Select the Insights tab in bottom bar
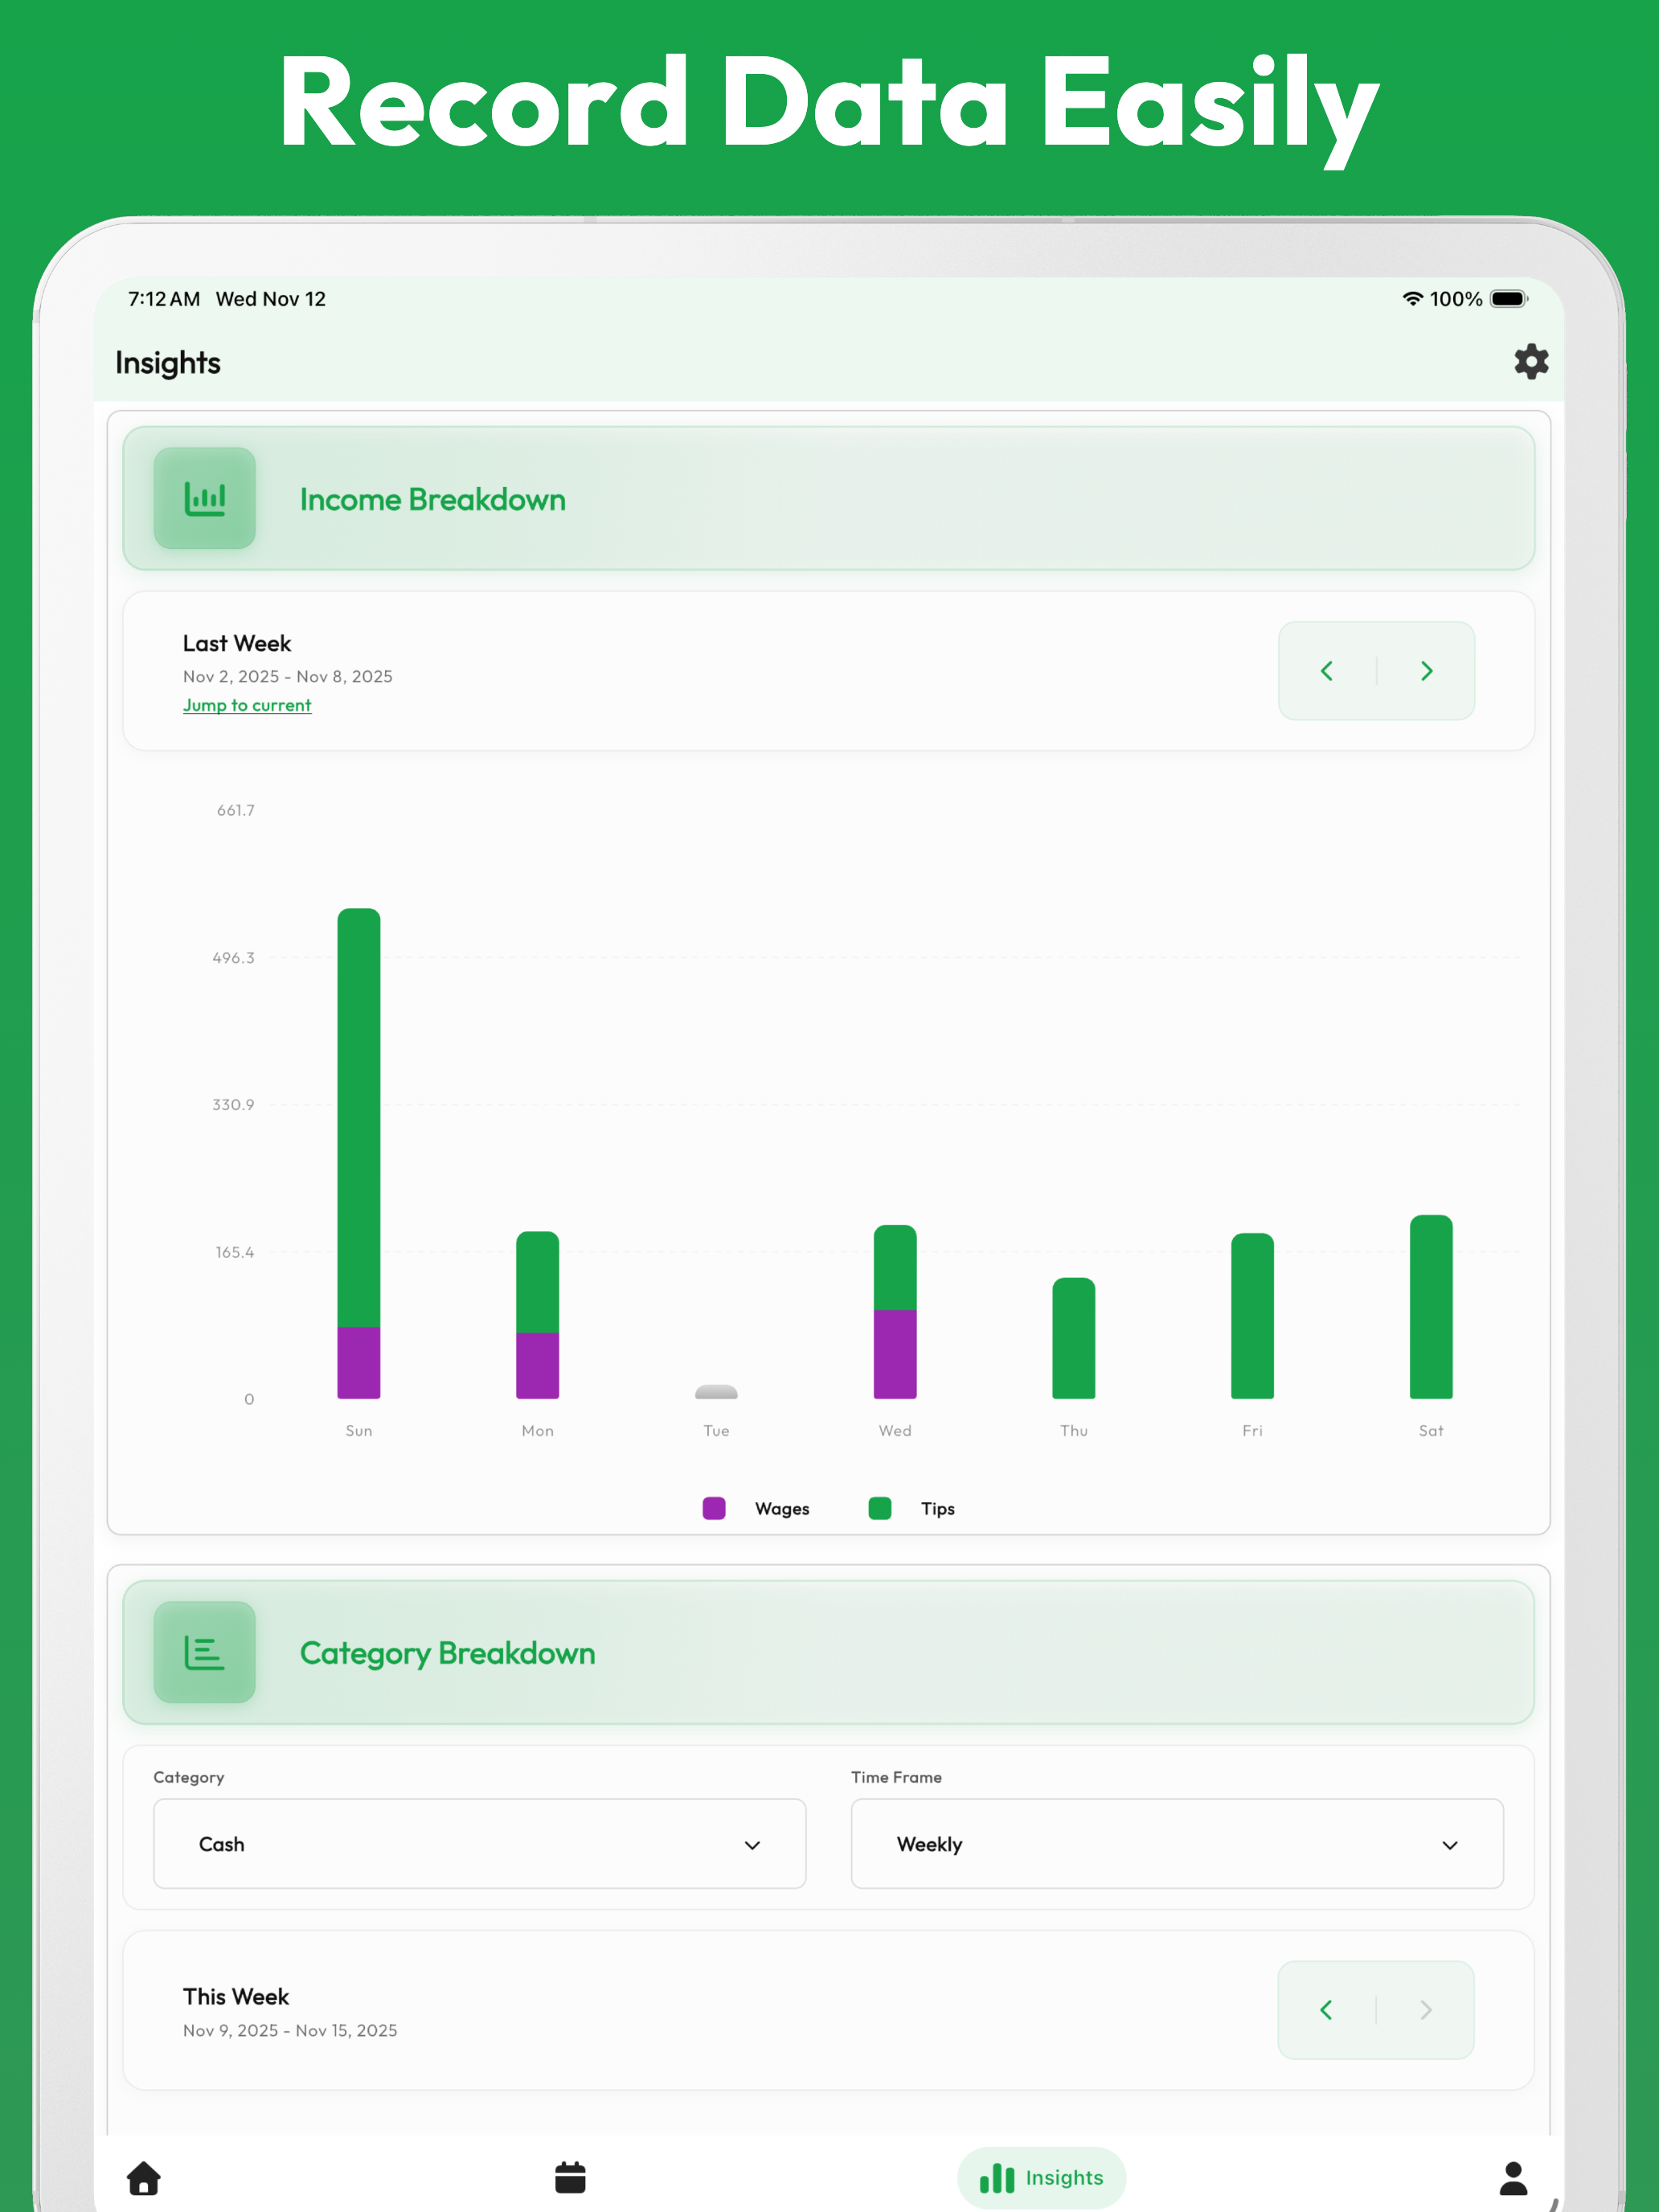Screen dimensions: 1659x2212 coord(1041,2177)
